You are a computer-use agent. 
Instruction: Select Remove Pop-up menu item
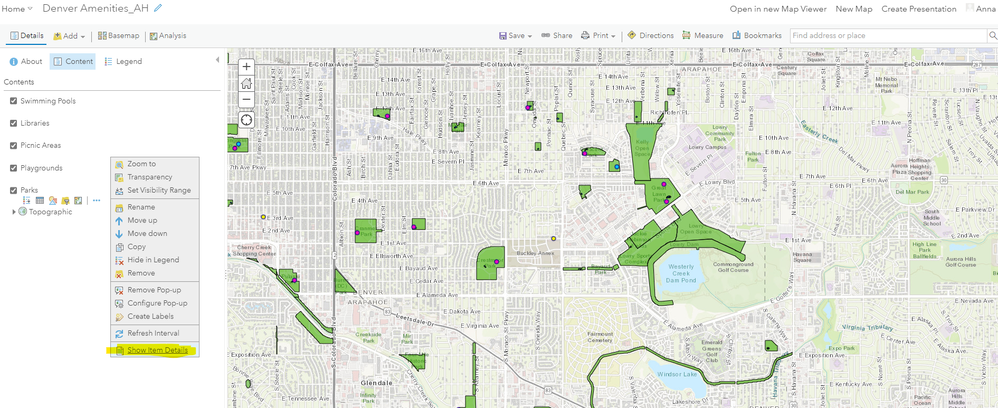click(x=153, y=290)
